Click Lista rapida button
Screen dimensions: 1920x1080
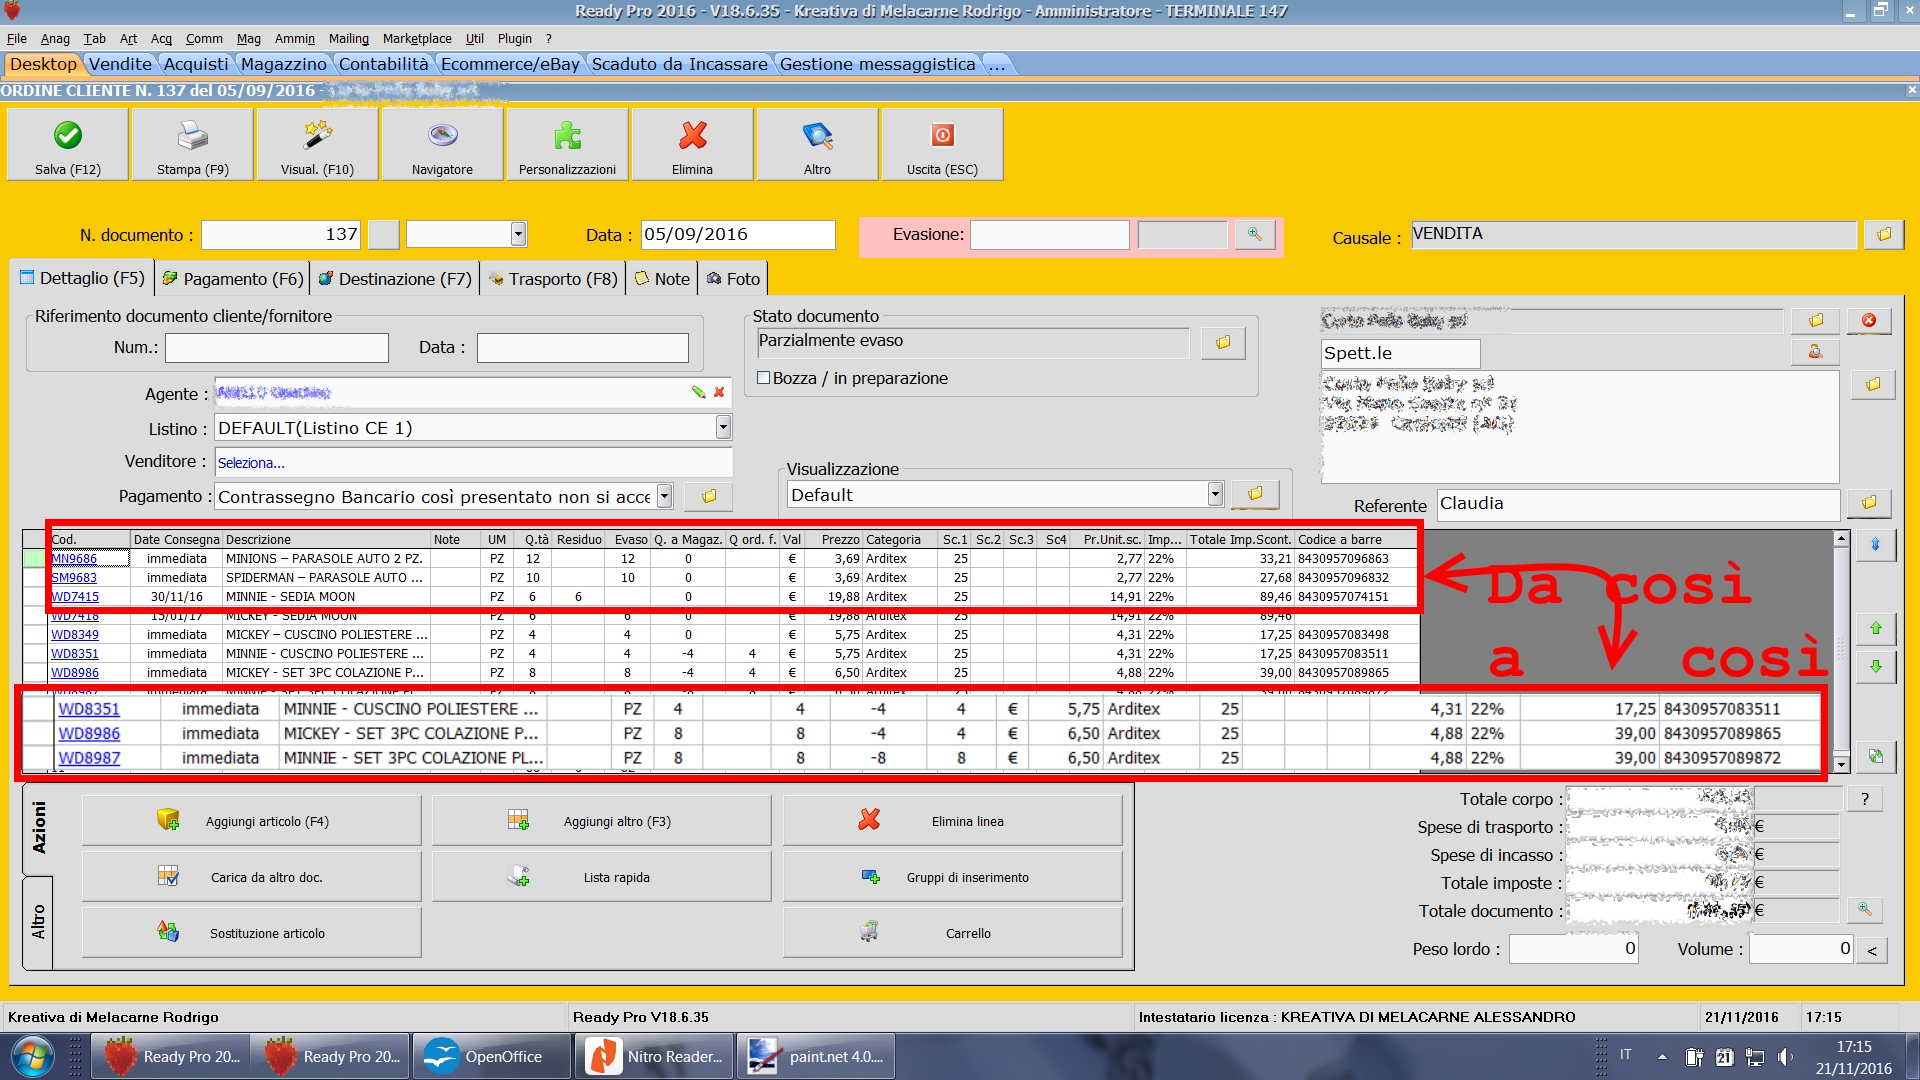pos(602,877)
